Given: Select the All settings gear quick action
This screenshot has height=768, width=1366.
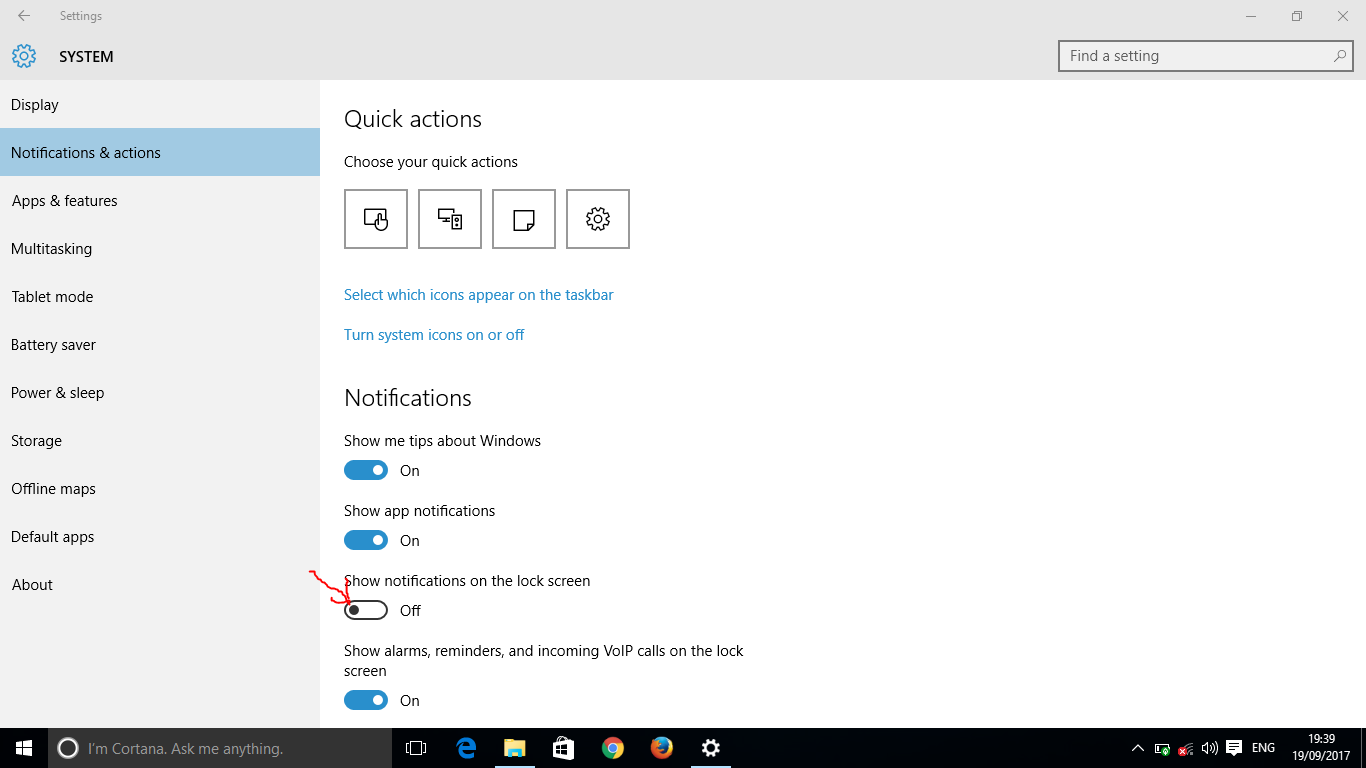Looking at the screenshot, I should pyautogui.click(x=598, y=218).
